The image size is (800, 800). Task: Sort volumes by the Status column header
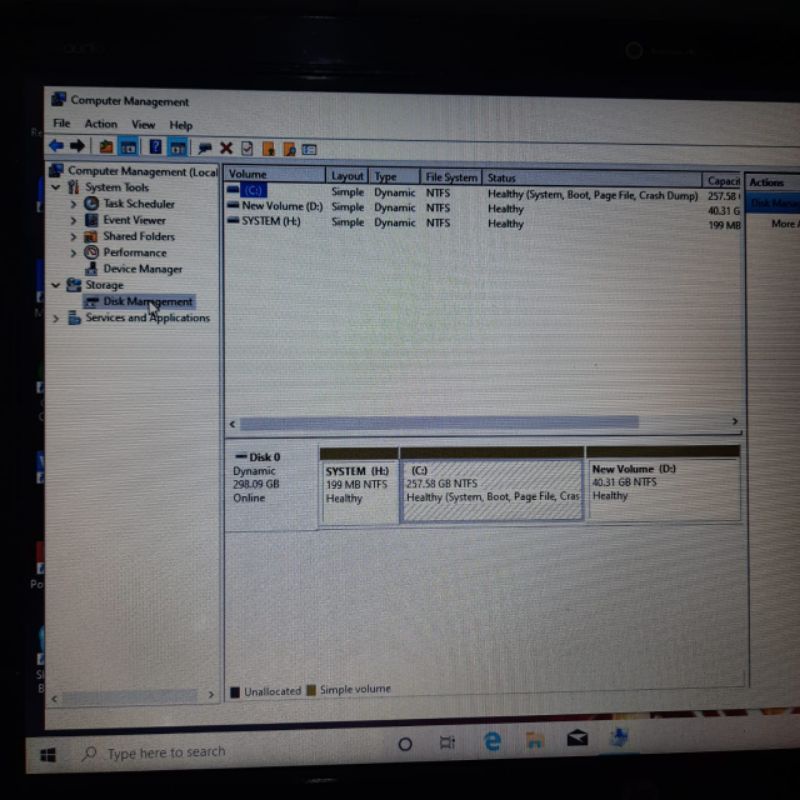590,178
